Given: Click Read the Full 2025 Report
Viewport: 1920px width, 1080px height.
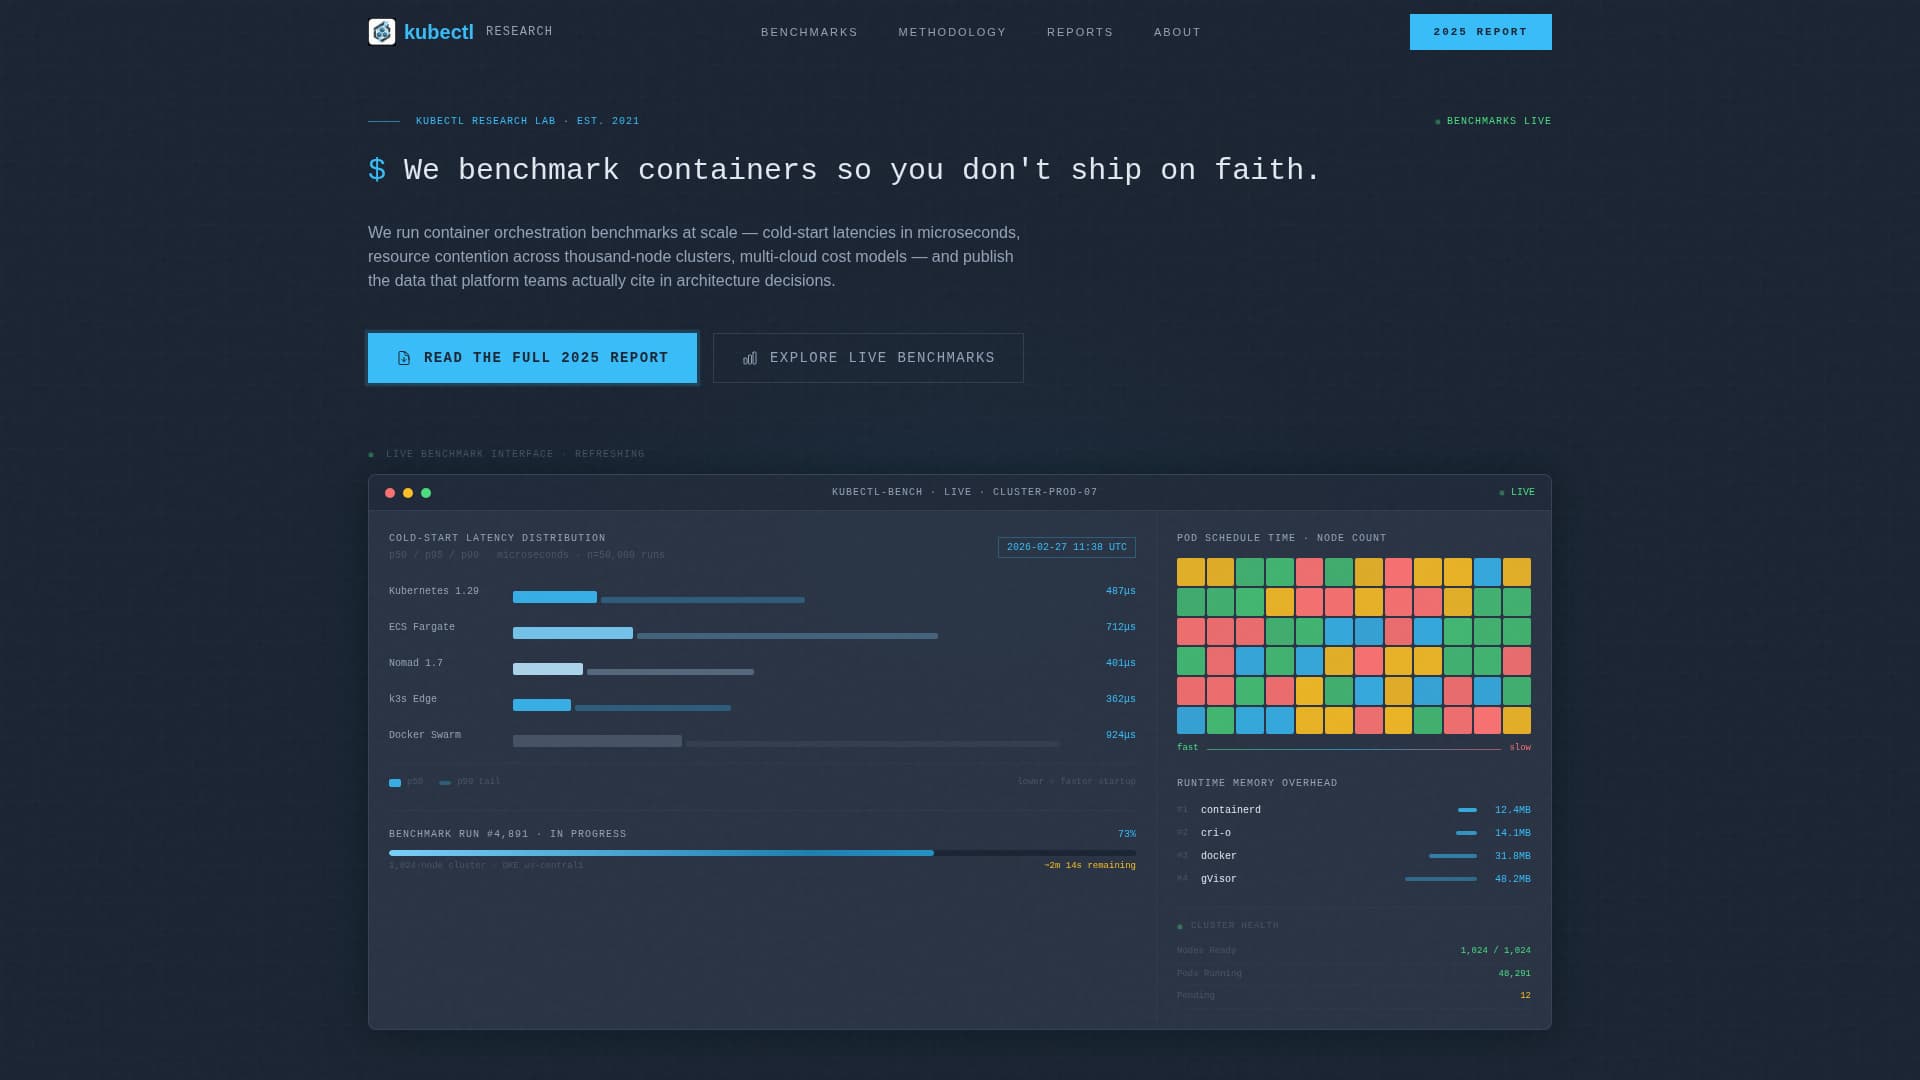Looking at the screenshot, I should 532,358.
